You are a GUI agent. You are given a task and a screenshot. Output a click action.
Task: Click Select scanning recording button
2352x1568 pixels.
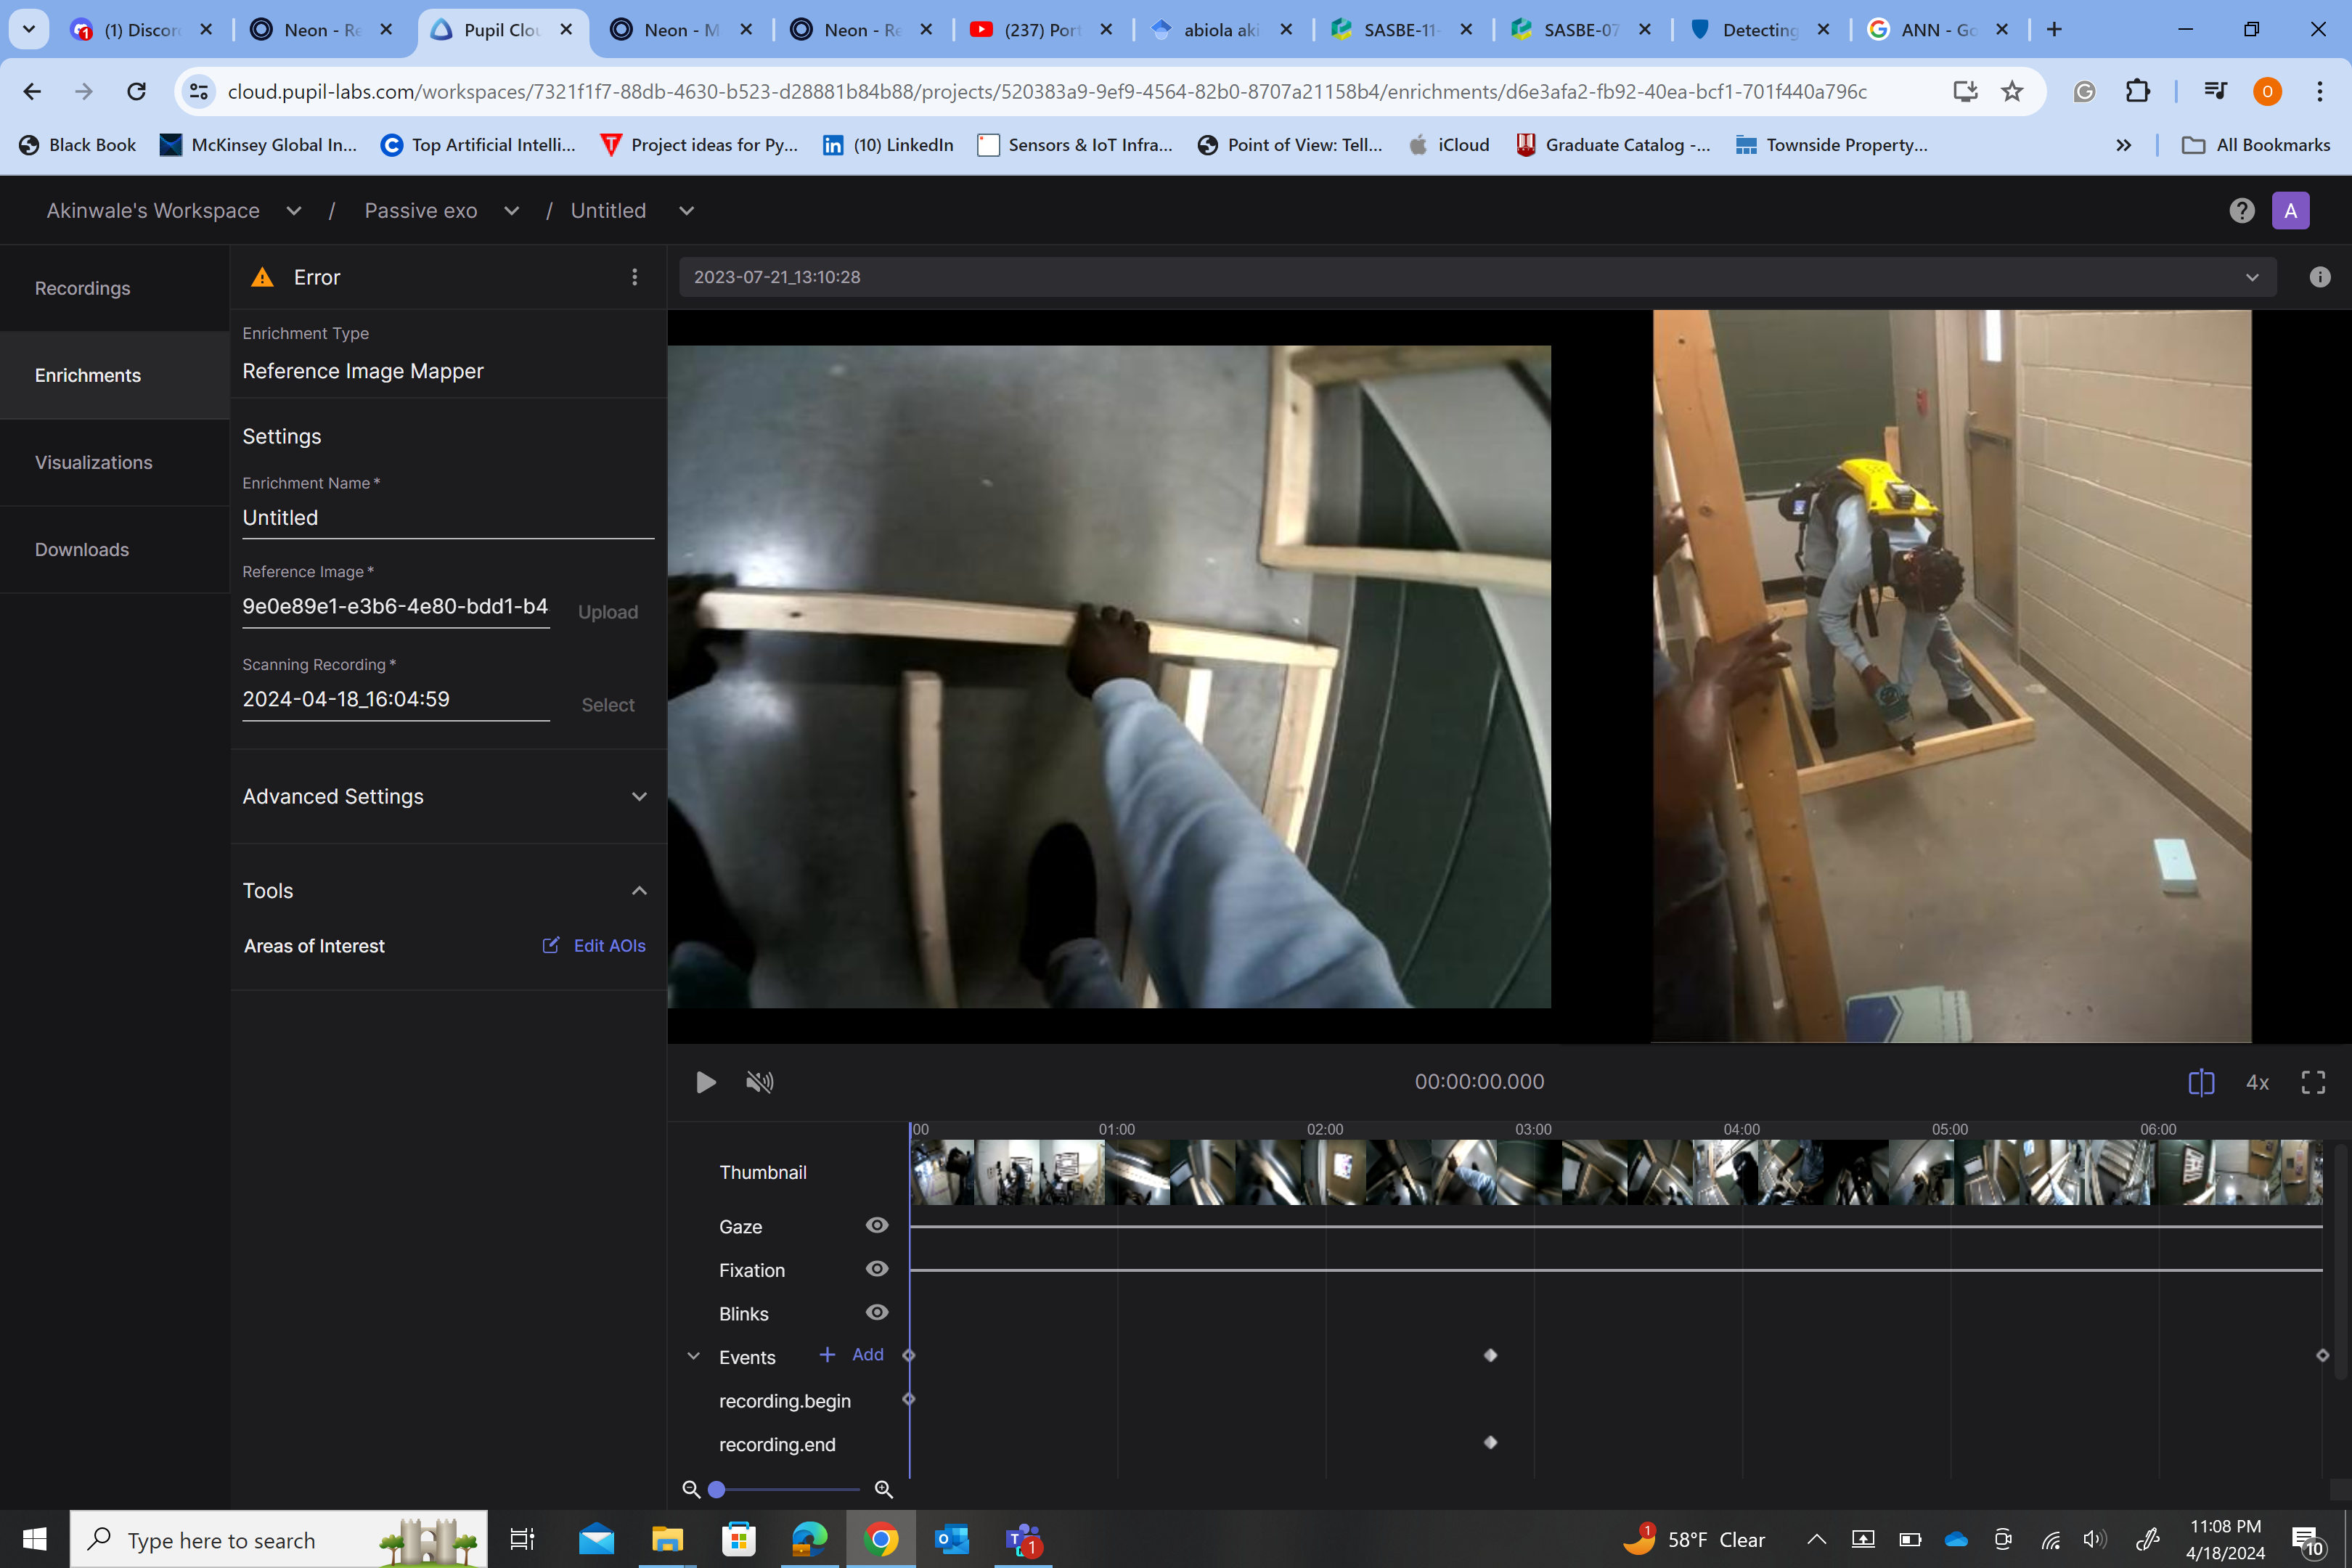pyautogui.click(x=607, y=705)
